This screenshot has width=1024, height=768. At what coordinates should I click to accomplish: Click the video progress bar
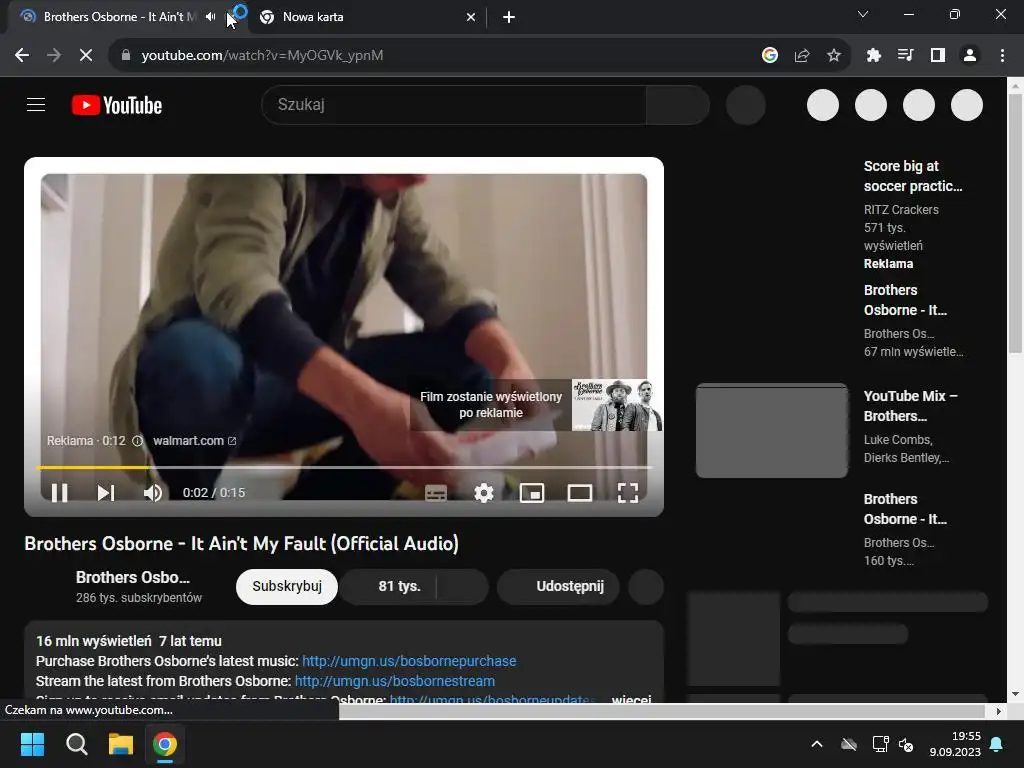click(x=344, y=468)
